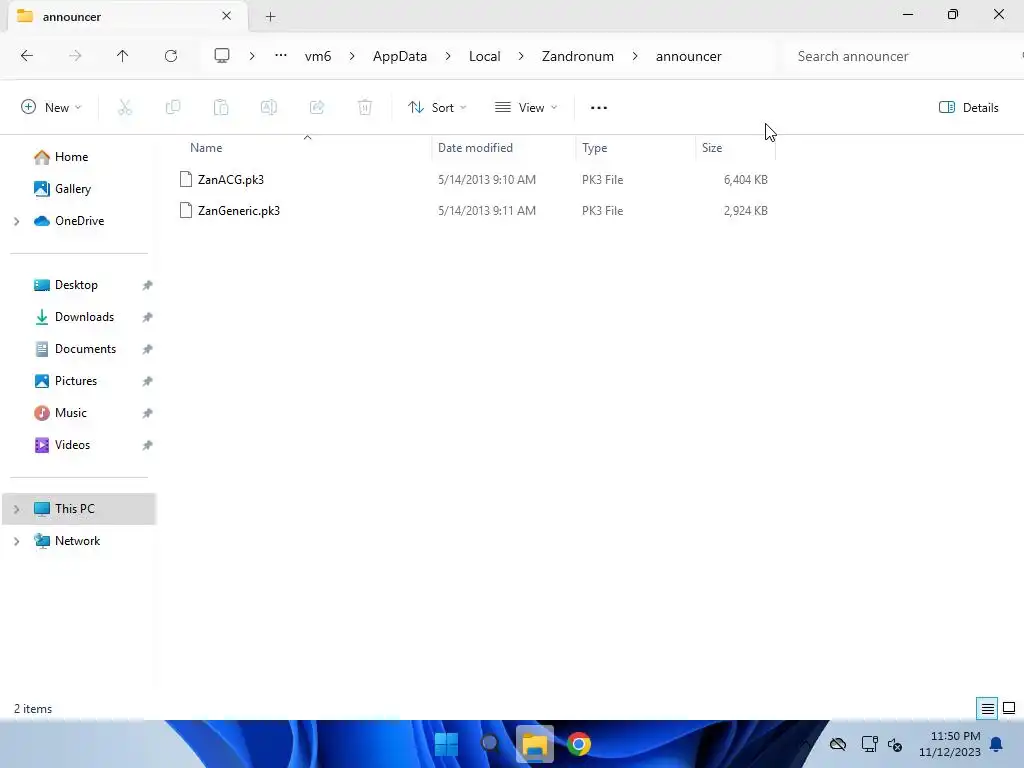Navigate to AppData in breadcrumb
This screenshot has height=768, width=1024.
tap(400, 56)
